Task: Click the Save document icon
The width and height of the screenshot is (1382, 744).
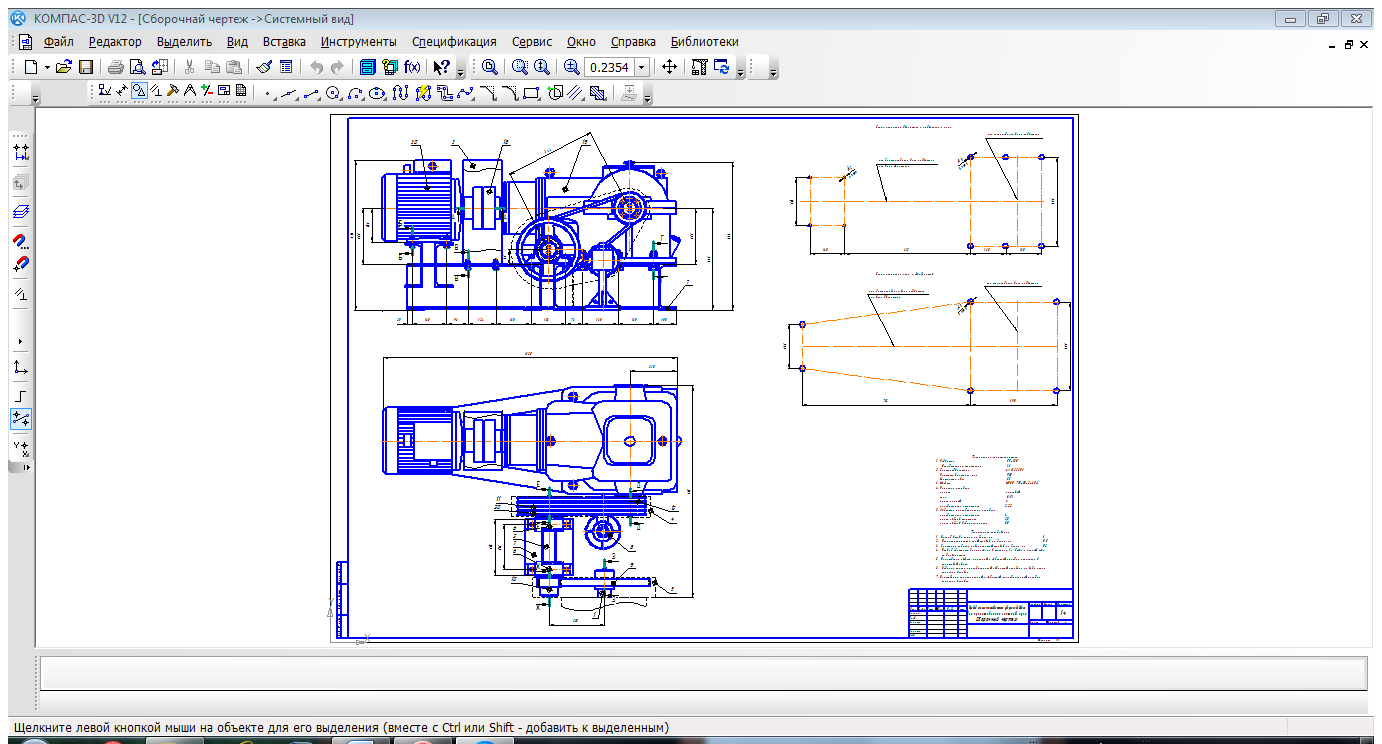Action: click(x=86, y=67)
